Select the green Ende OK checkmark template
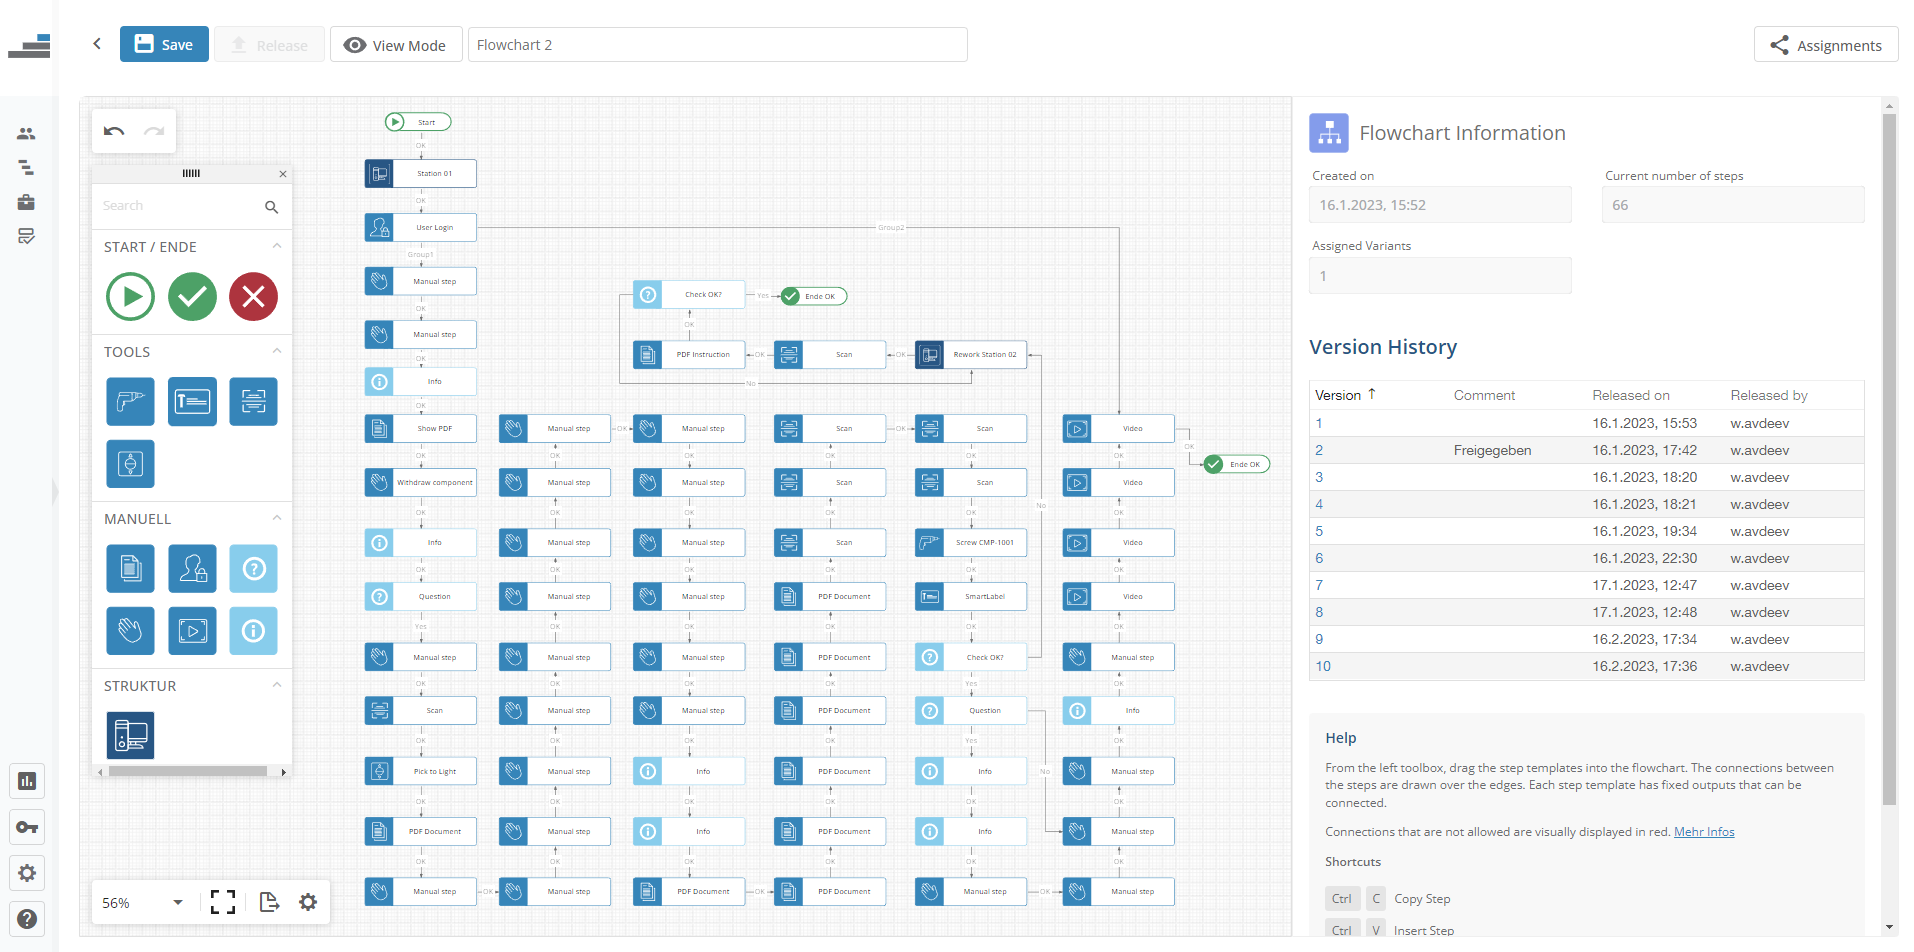This screenshot has width=1914, height=952. click(192, 297)
